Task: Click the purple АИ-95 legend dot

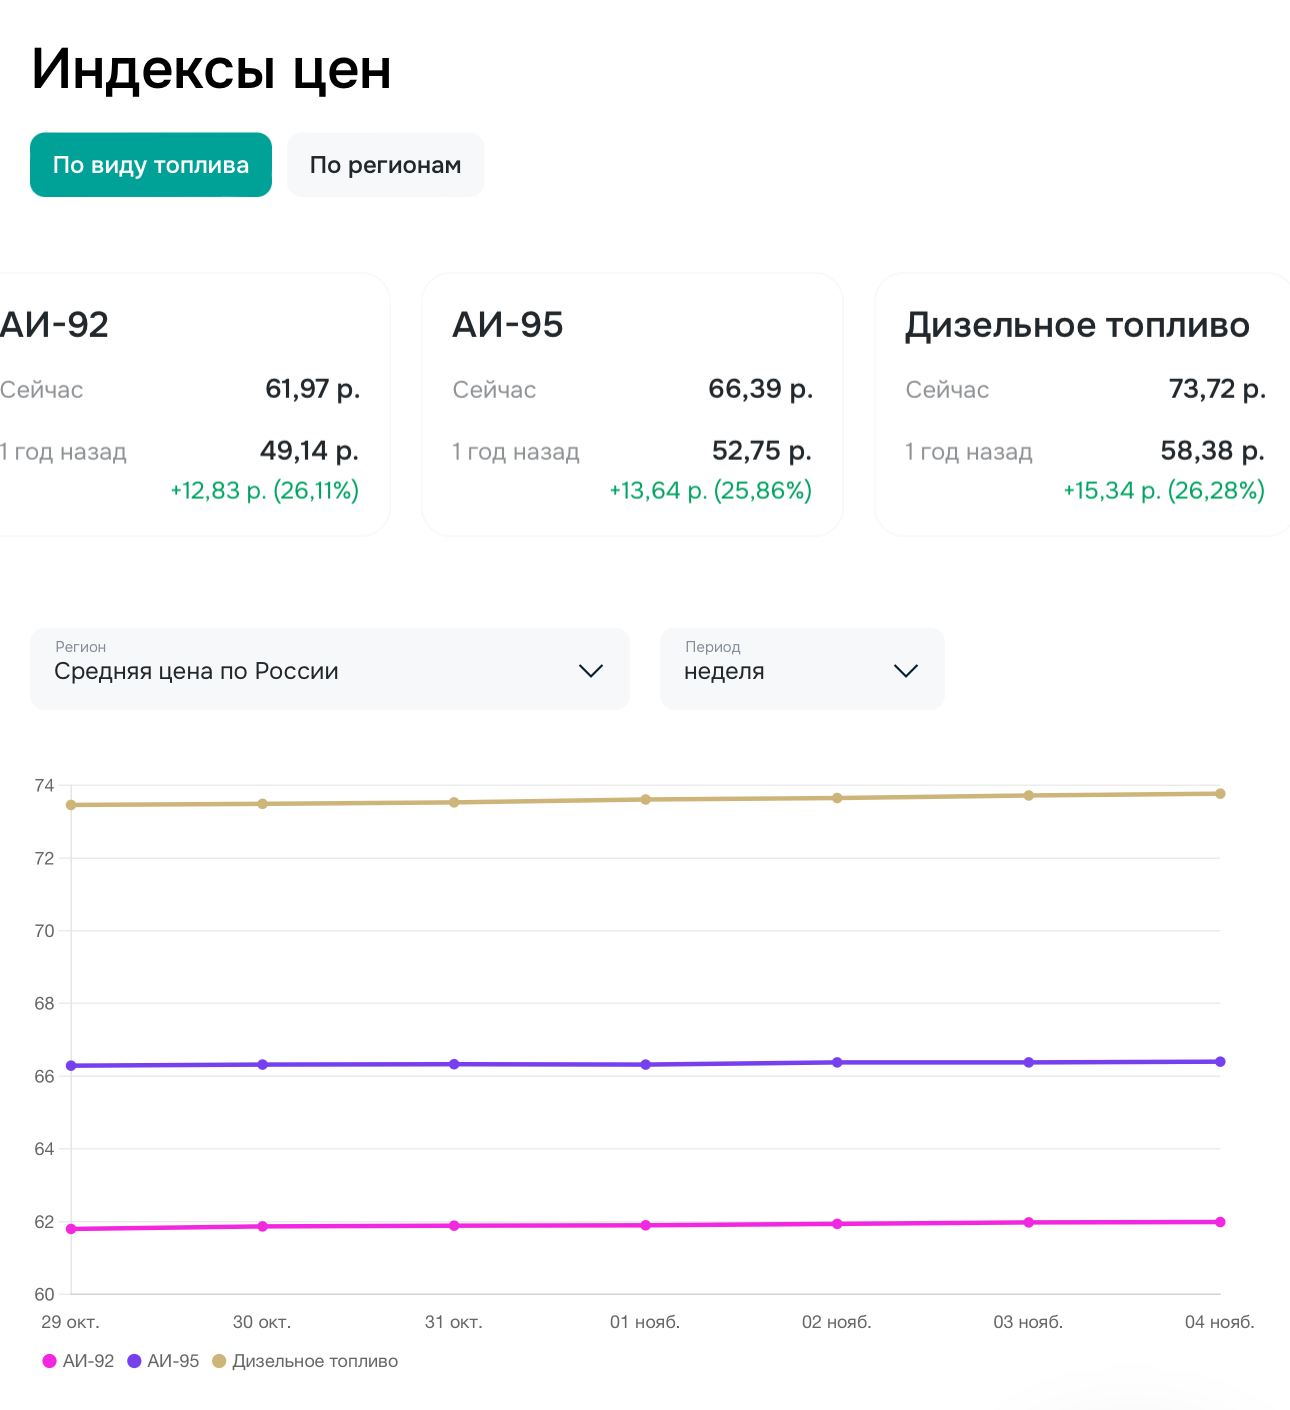Action: pyautogui.click(x=134, y=1361)
